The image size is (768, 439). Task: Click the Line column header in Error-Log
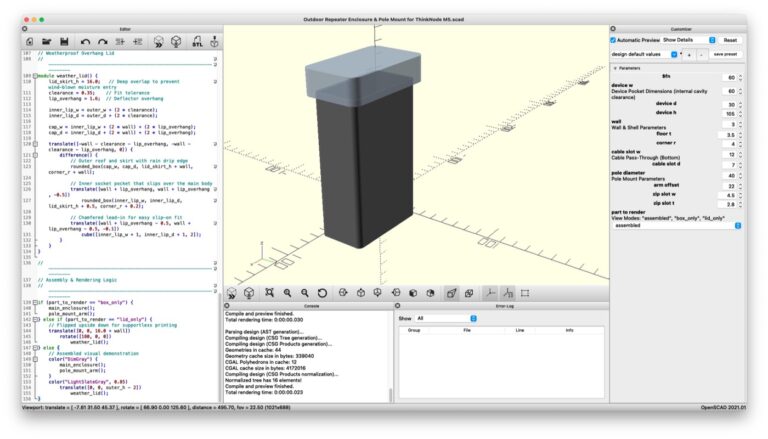[520, 330]
